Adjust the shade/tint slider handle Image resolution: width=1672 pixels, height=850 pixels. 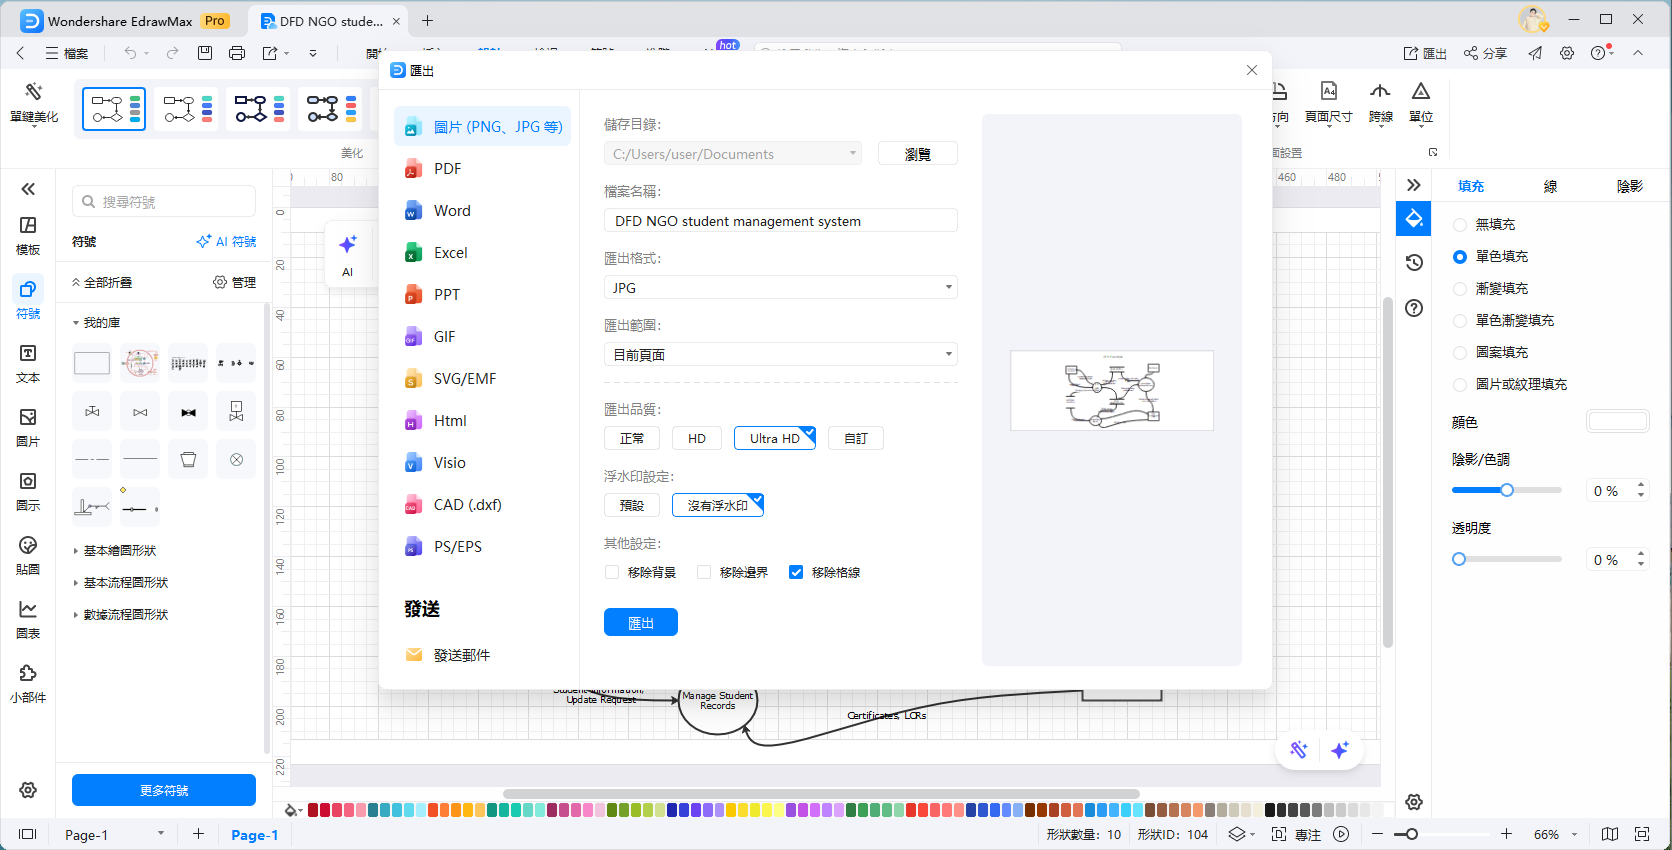point(1507,490)
